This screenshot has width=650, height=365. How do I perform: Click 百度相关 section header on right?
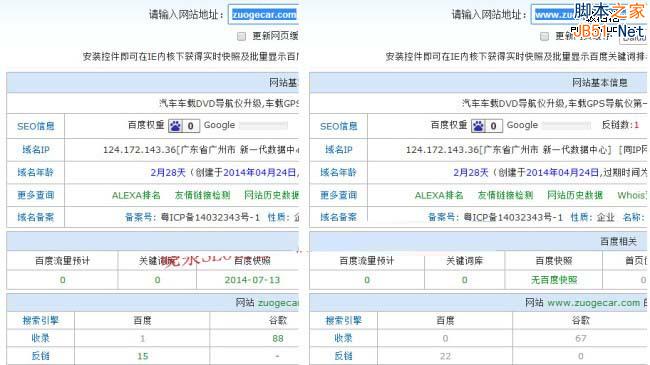(x=618, y=241)
